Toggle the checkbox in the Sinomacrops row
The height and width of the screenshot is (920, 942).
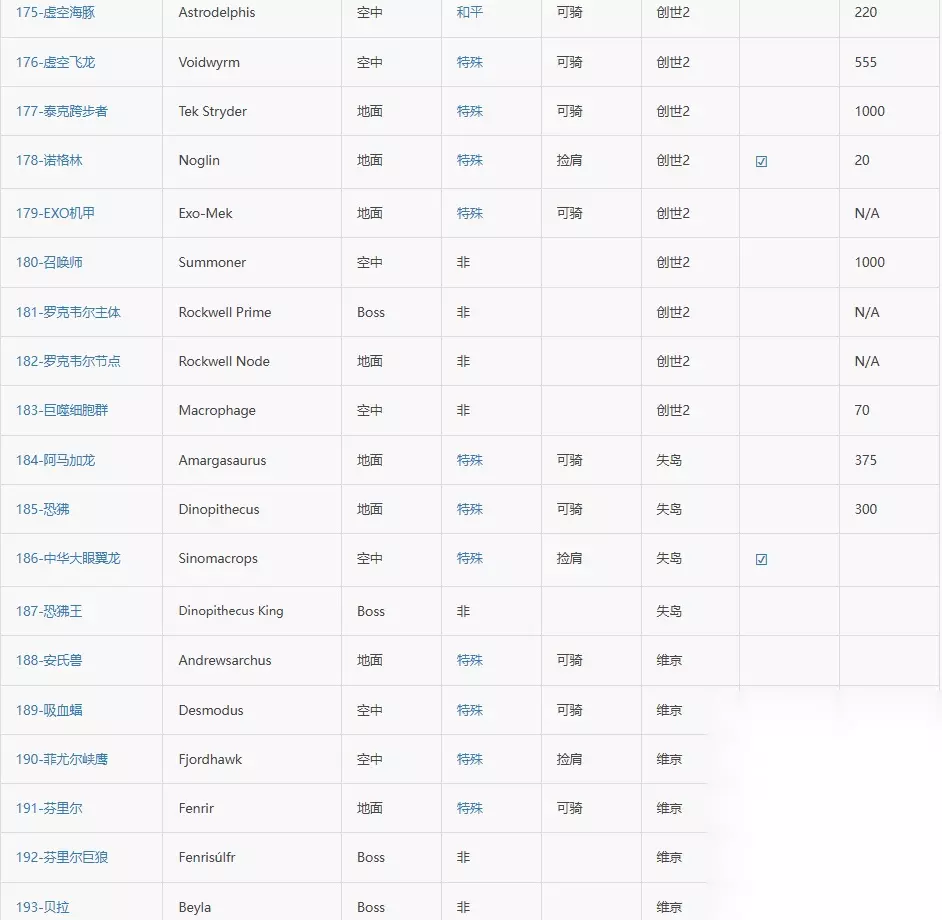761,559
